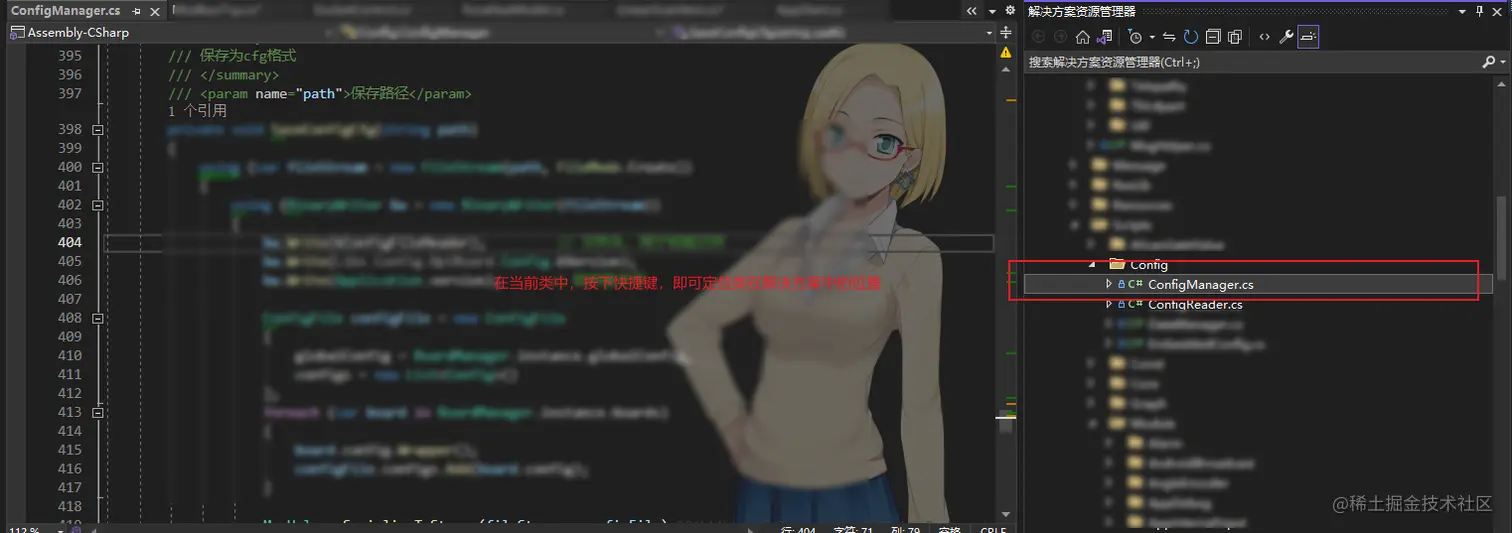The image size is (1512, 533).
Task: Click the warning indicator above editor scrollbar
Action: pos(1005,53)
